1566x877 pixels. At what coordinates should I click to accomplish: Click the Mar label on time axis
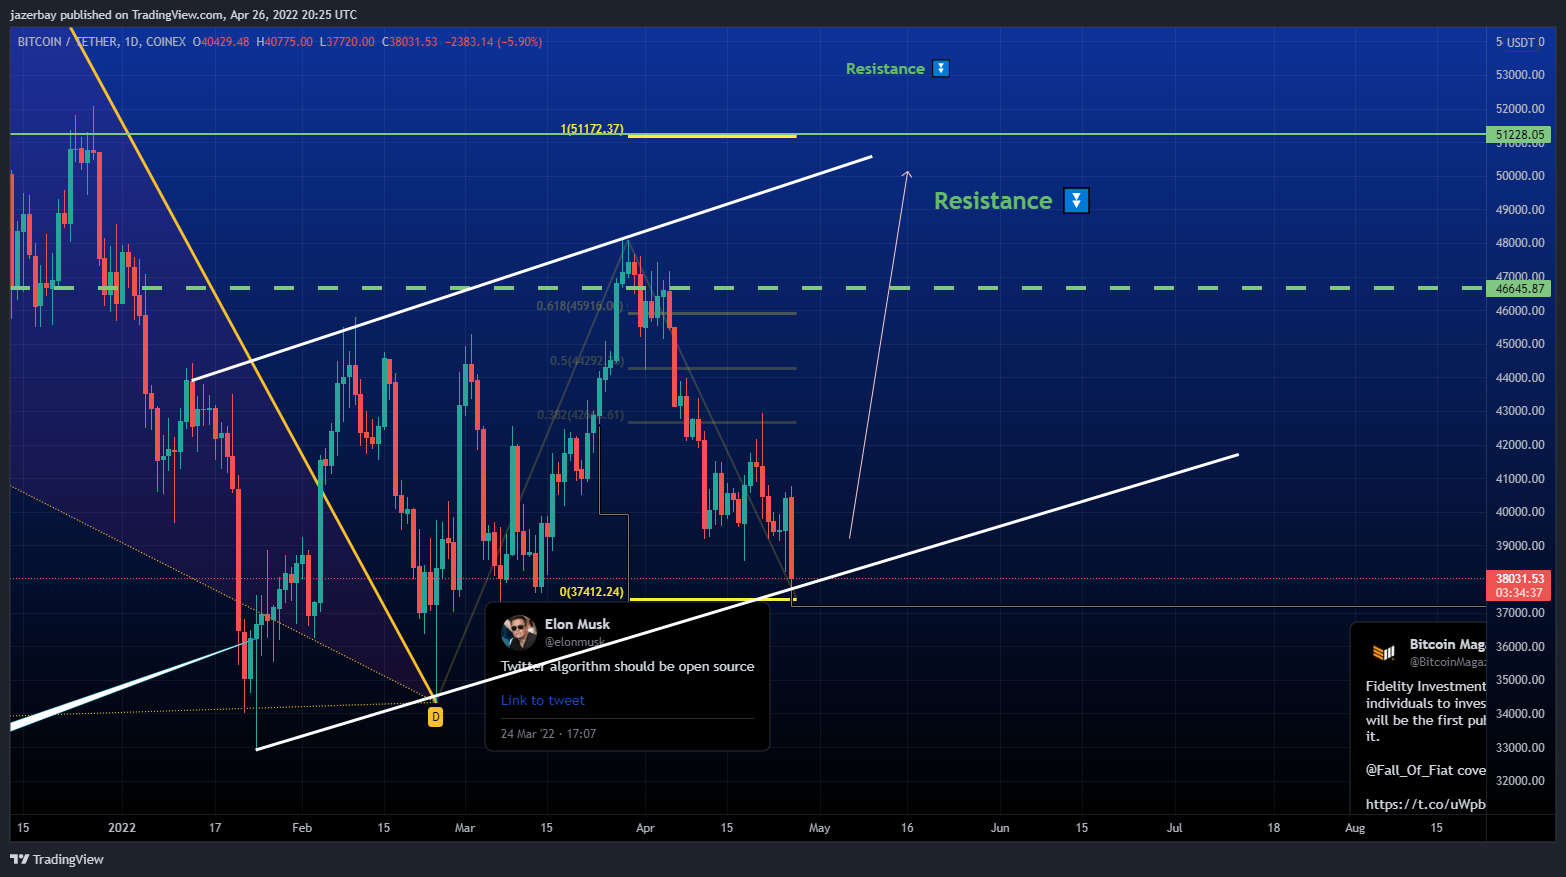(465, 828)
